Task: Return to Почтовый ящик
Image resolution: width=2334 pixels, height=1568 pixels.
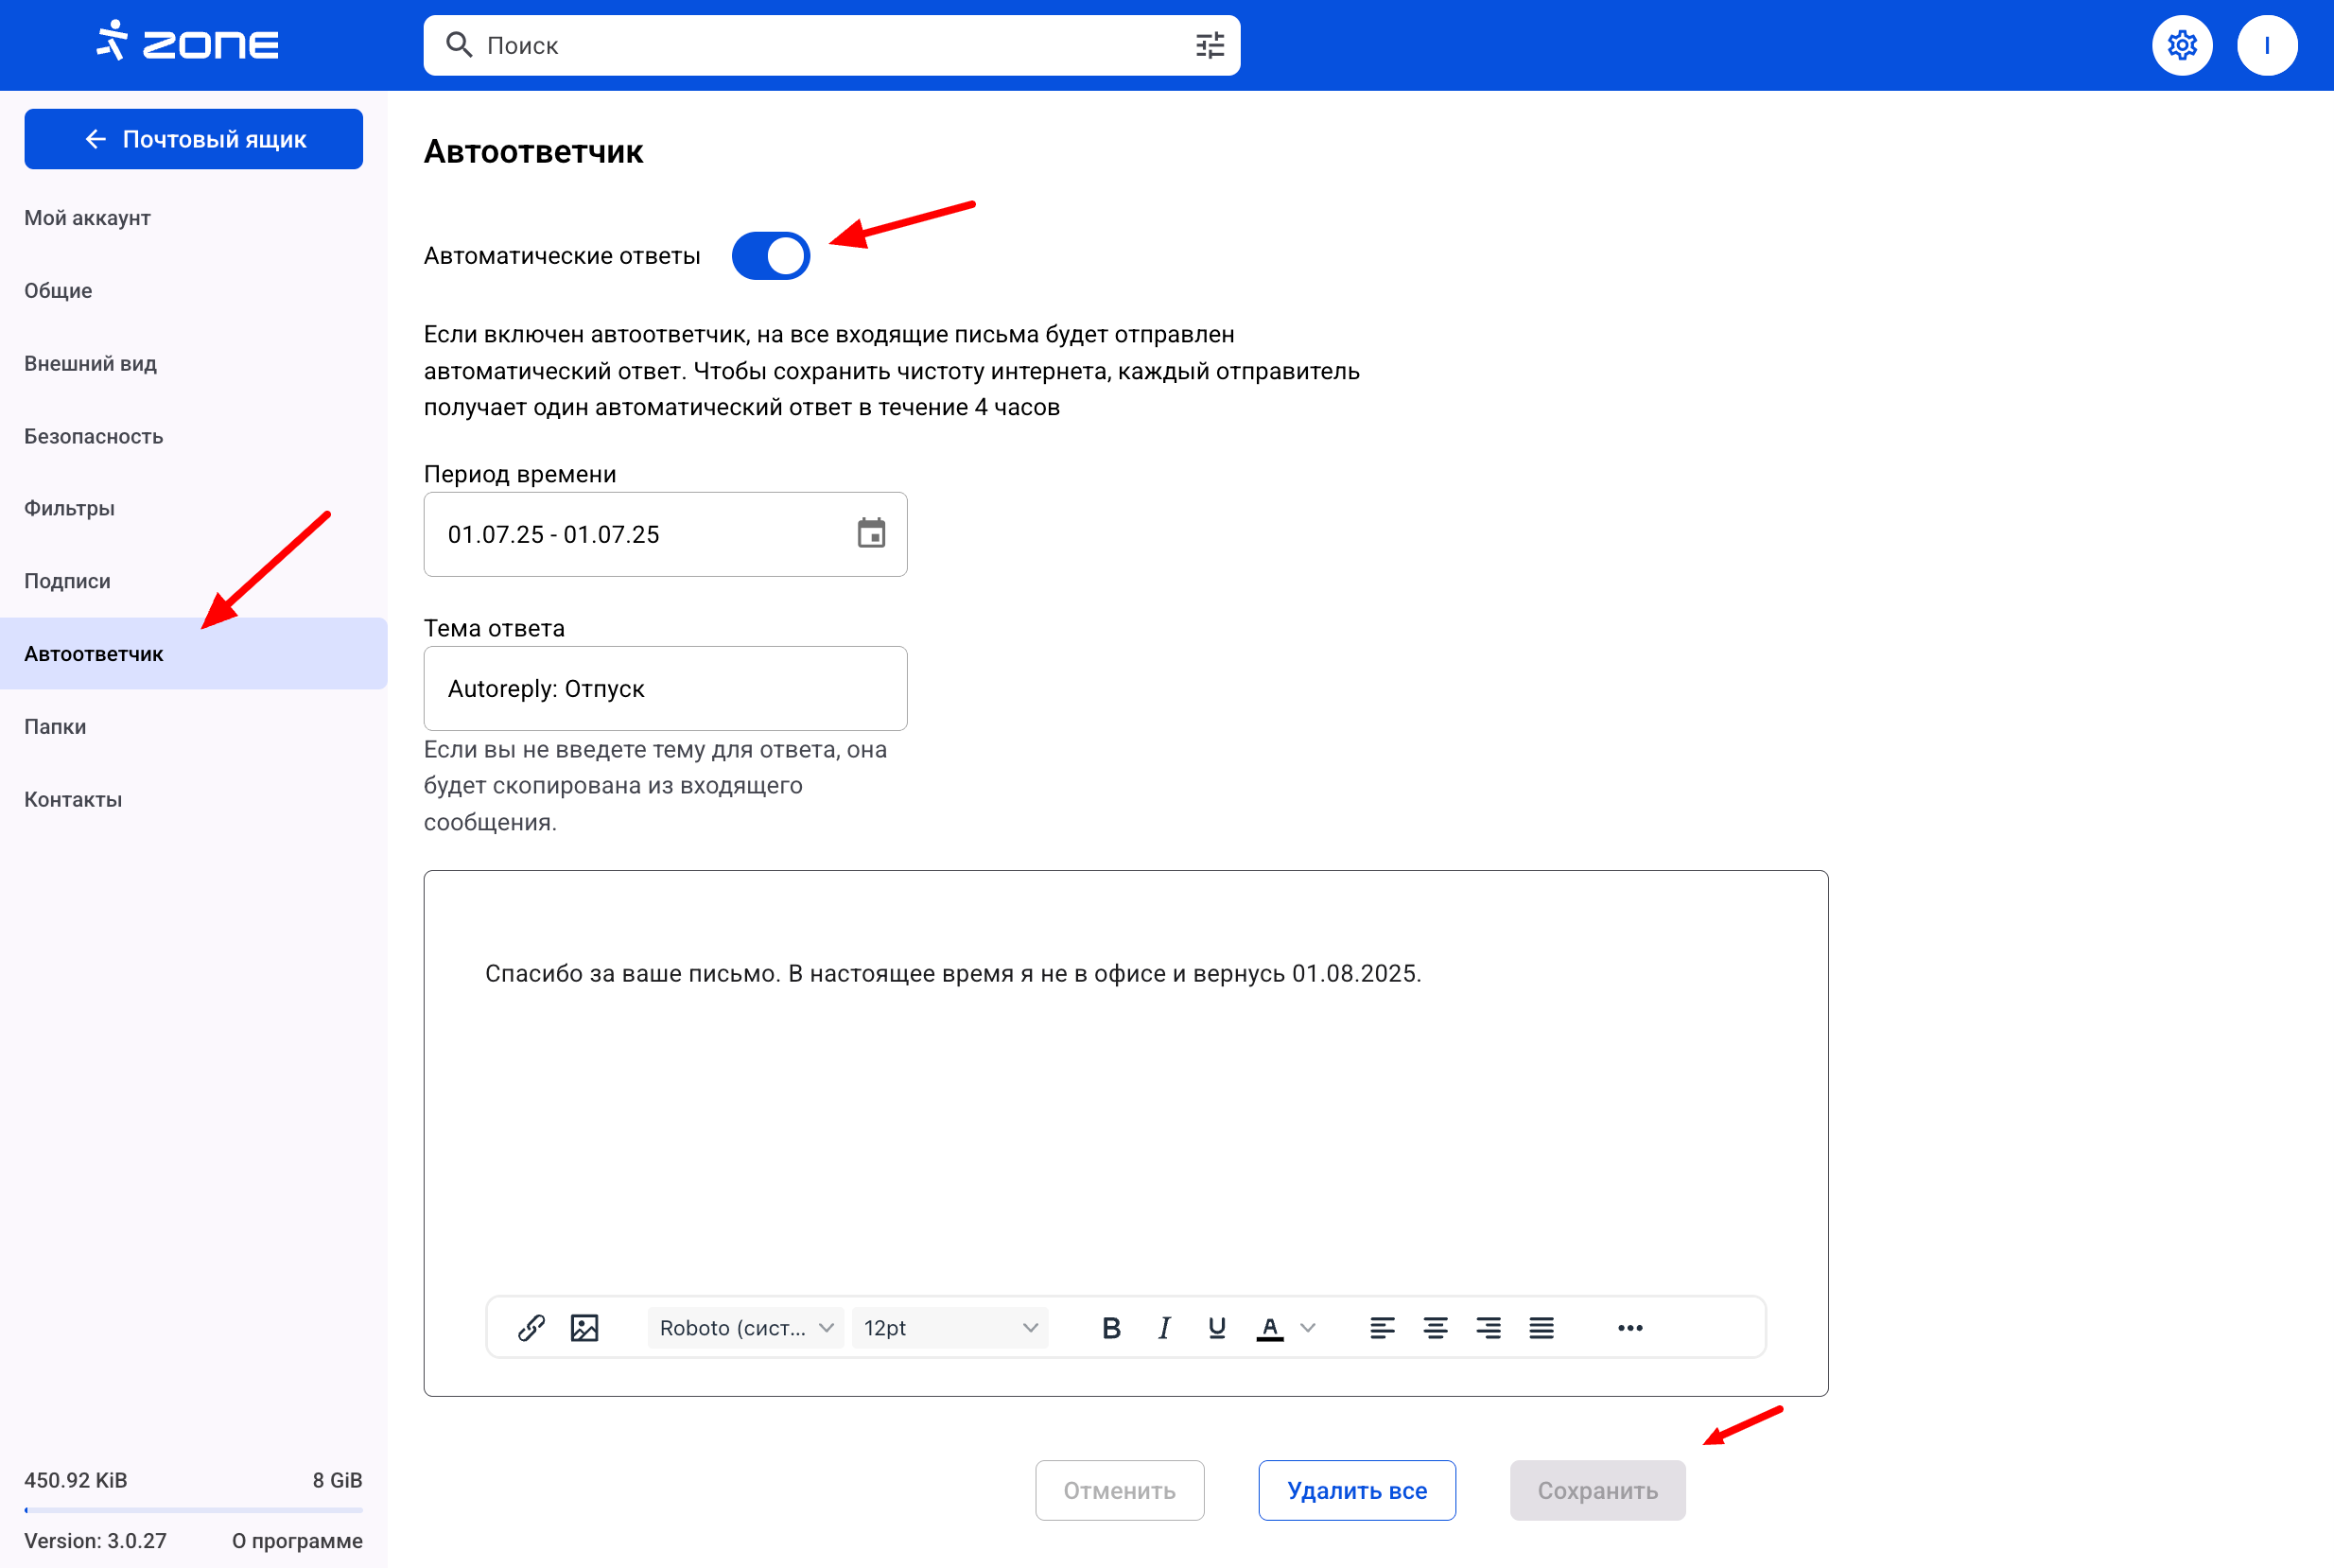Action: 193,139
